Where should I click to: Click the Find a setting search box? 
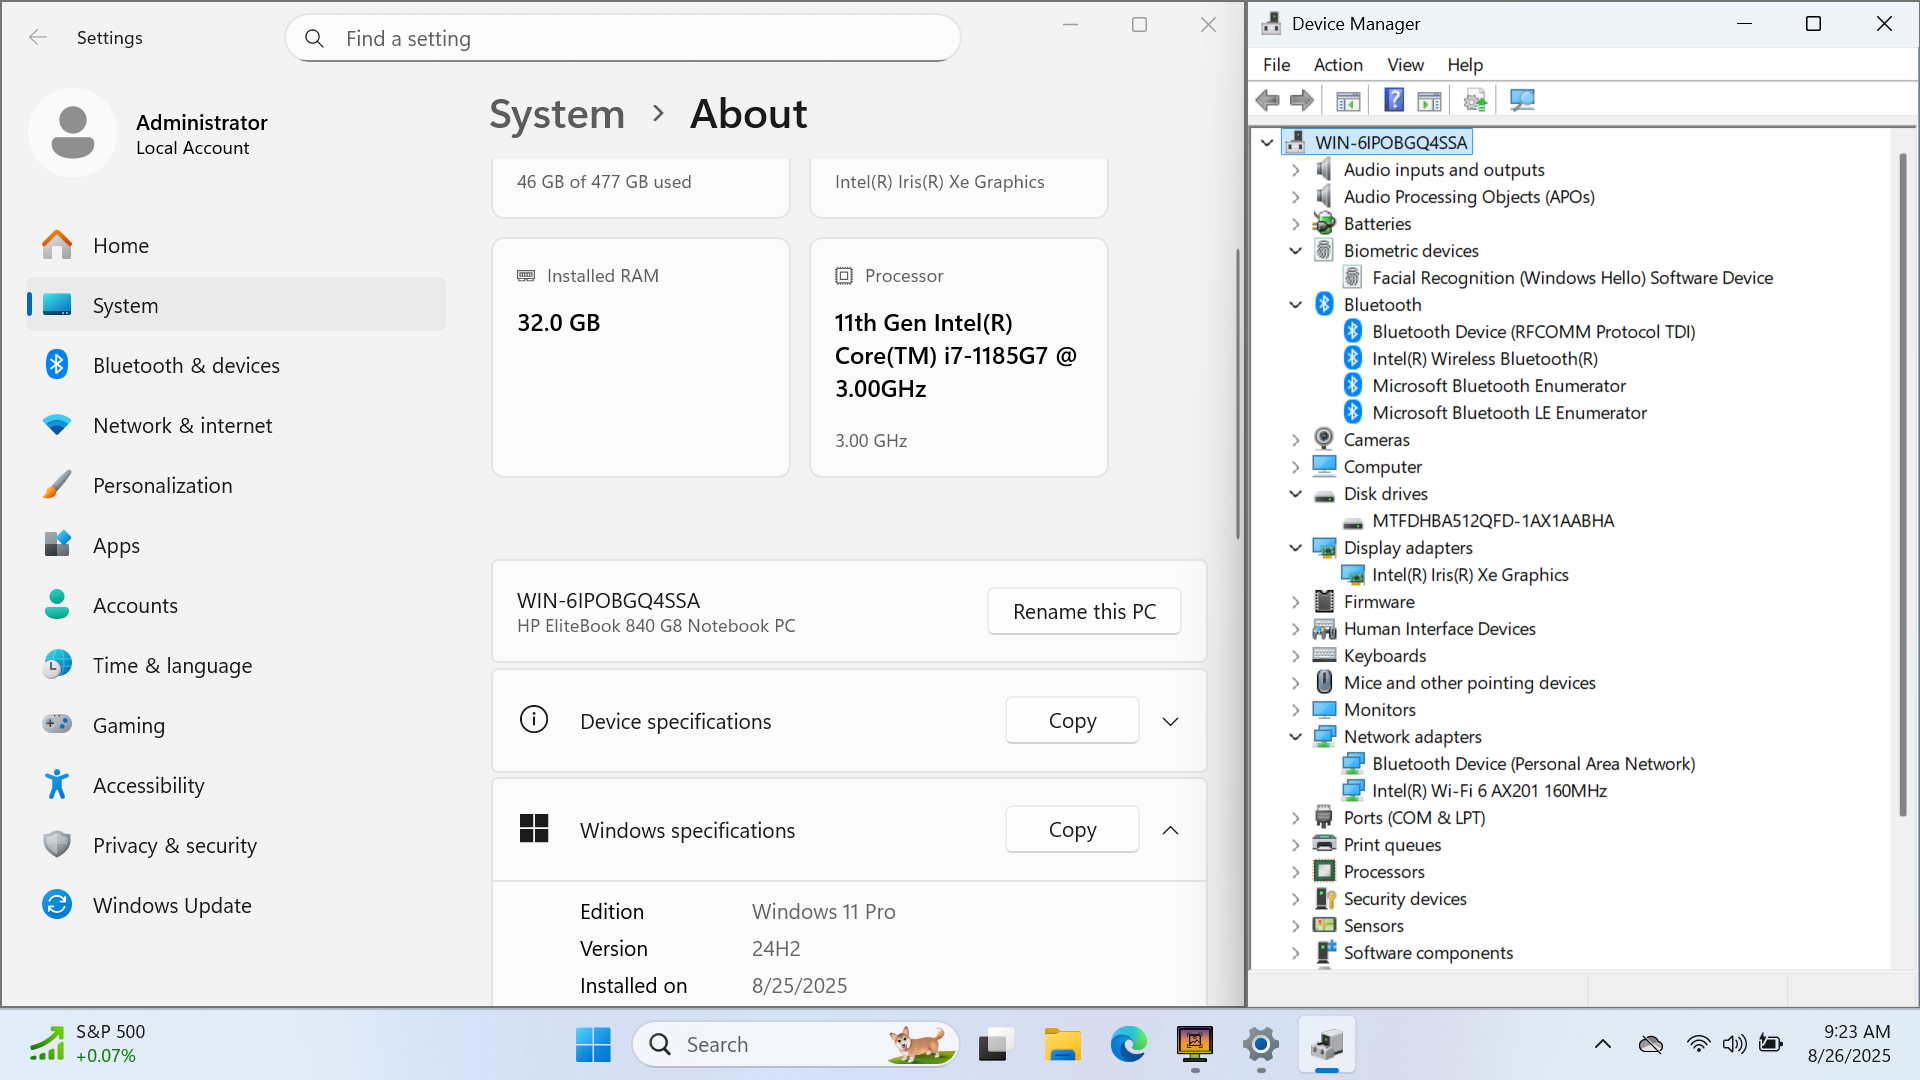pyautogui.click(x=623, y=38)
